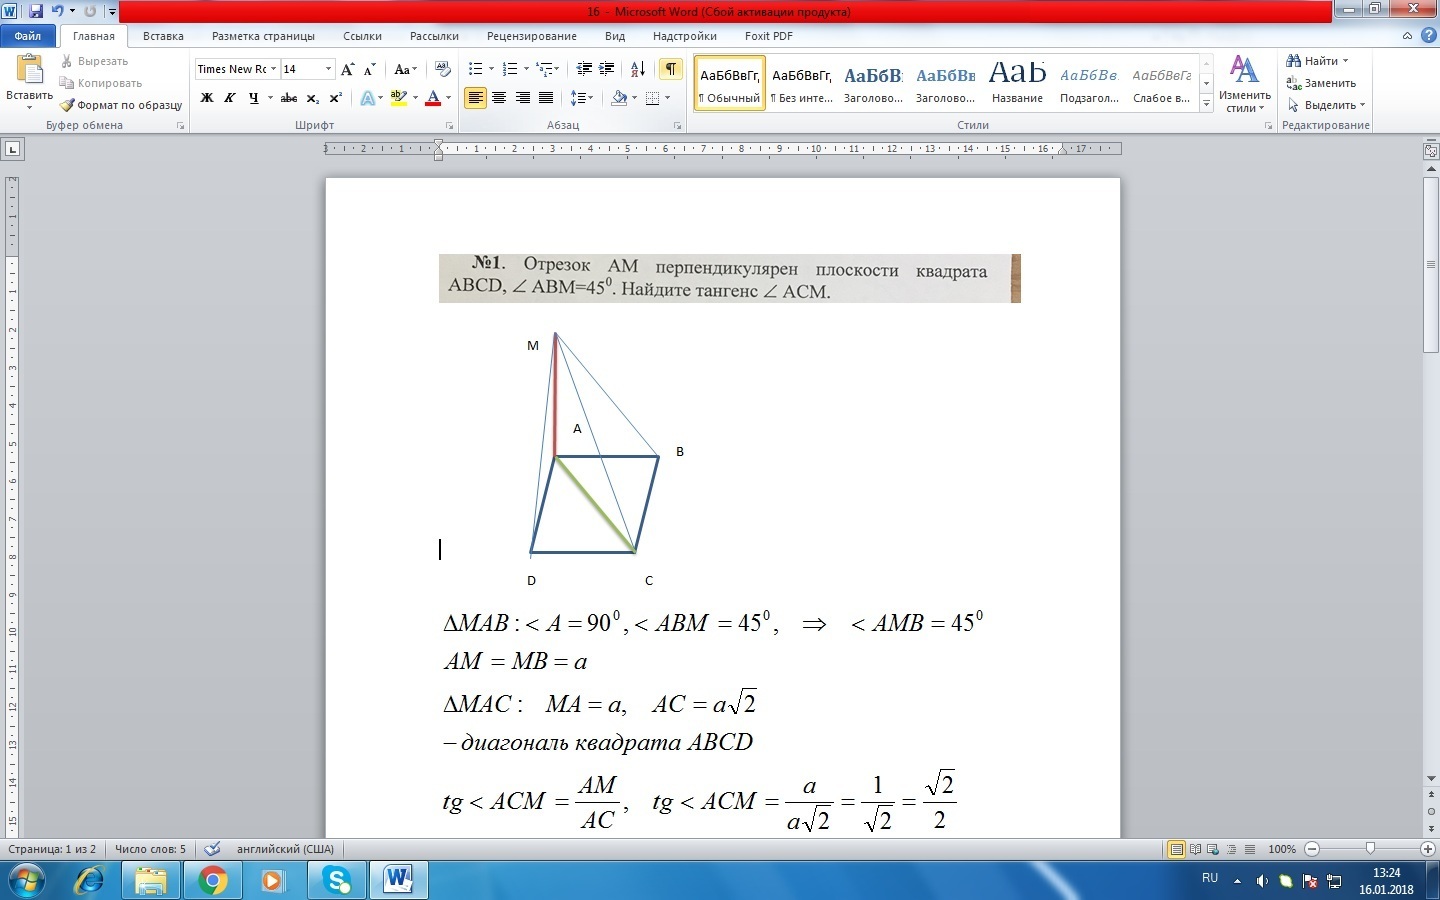Clear formatting with the eraser icon
Image resolution: width=1440 pixels, height=900 pixels.
pos(442,69)
